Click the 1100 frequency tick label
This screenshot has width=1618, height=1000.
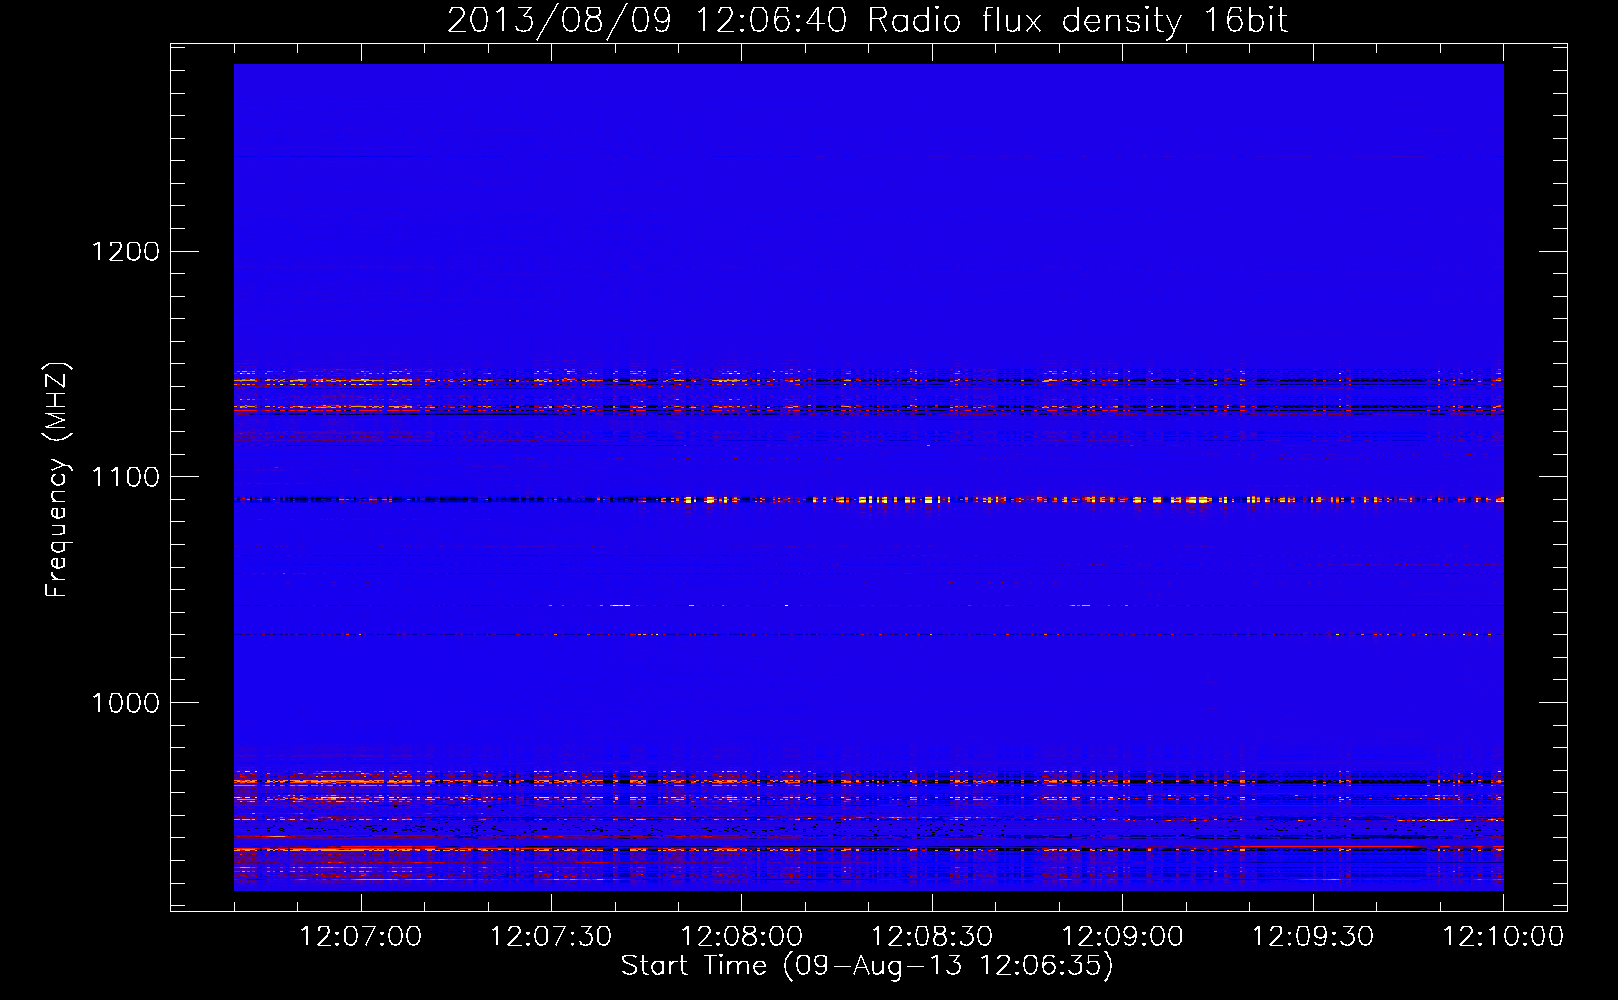(126, 477)
